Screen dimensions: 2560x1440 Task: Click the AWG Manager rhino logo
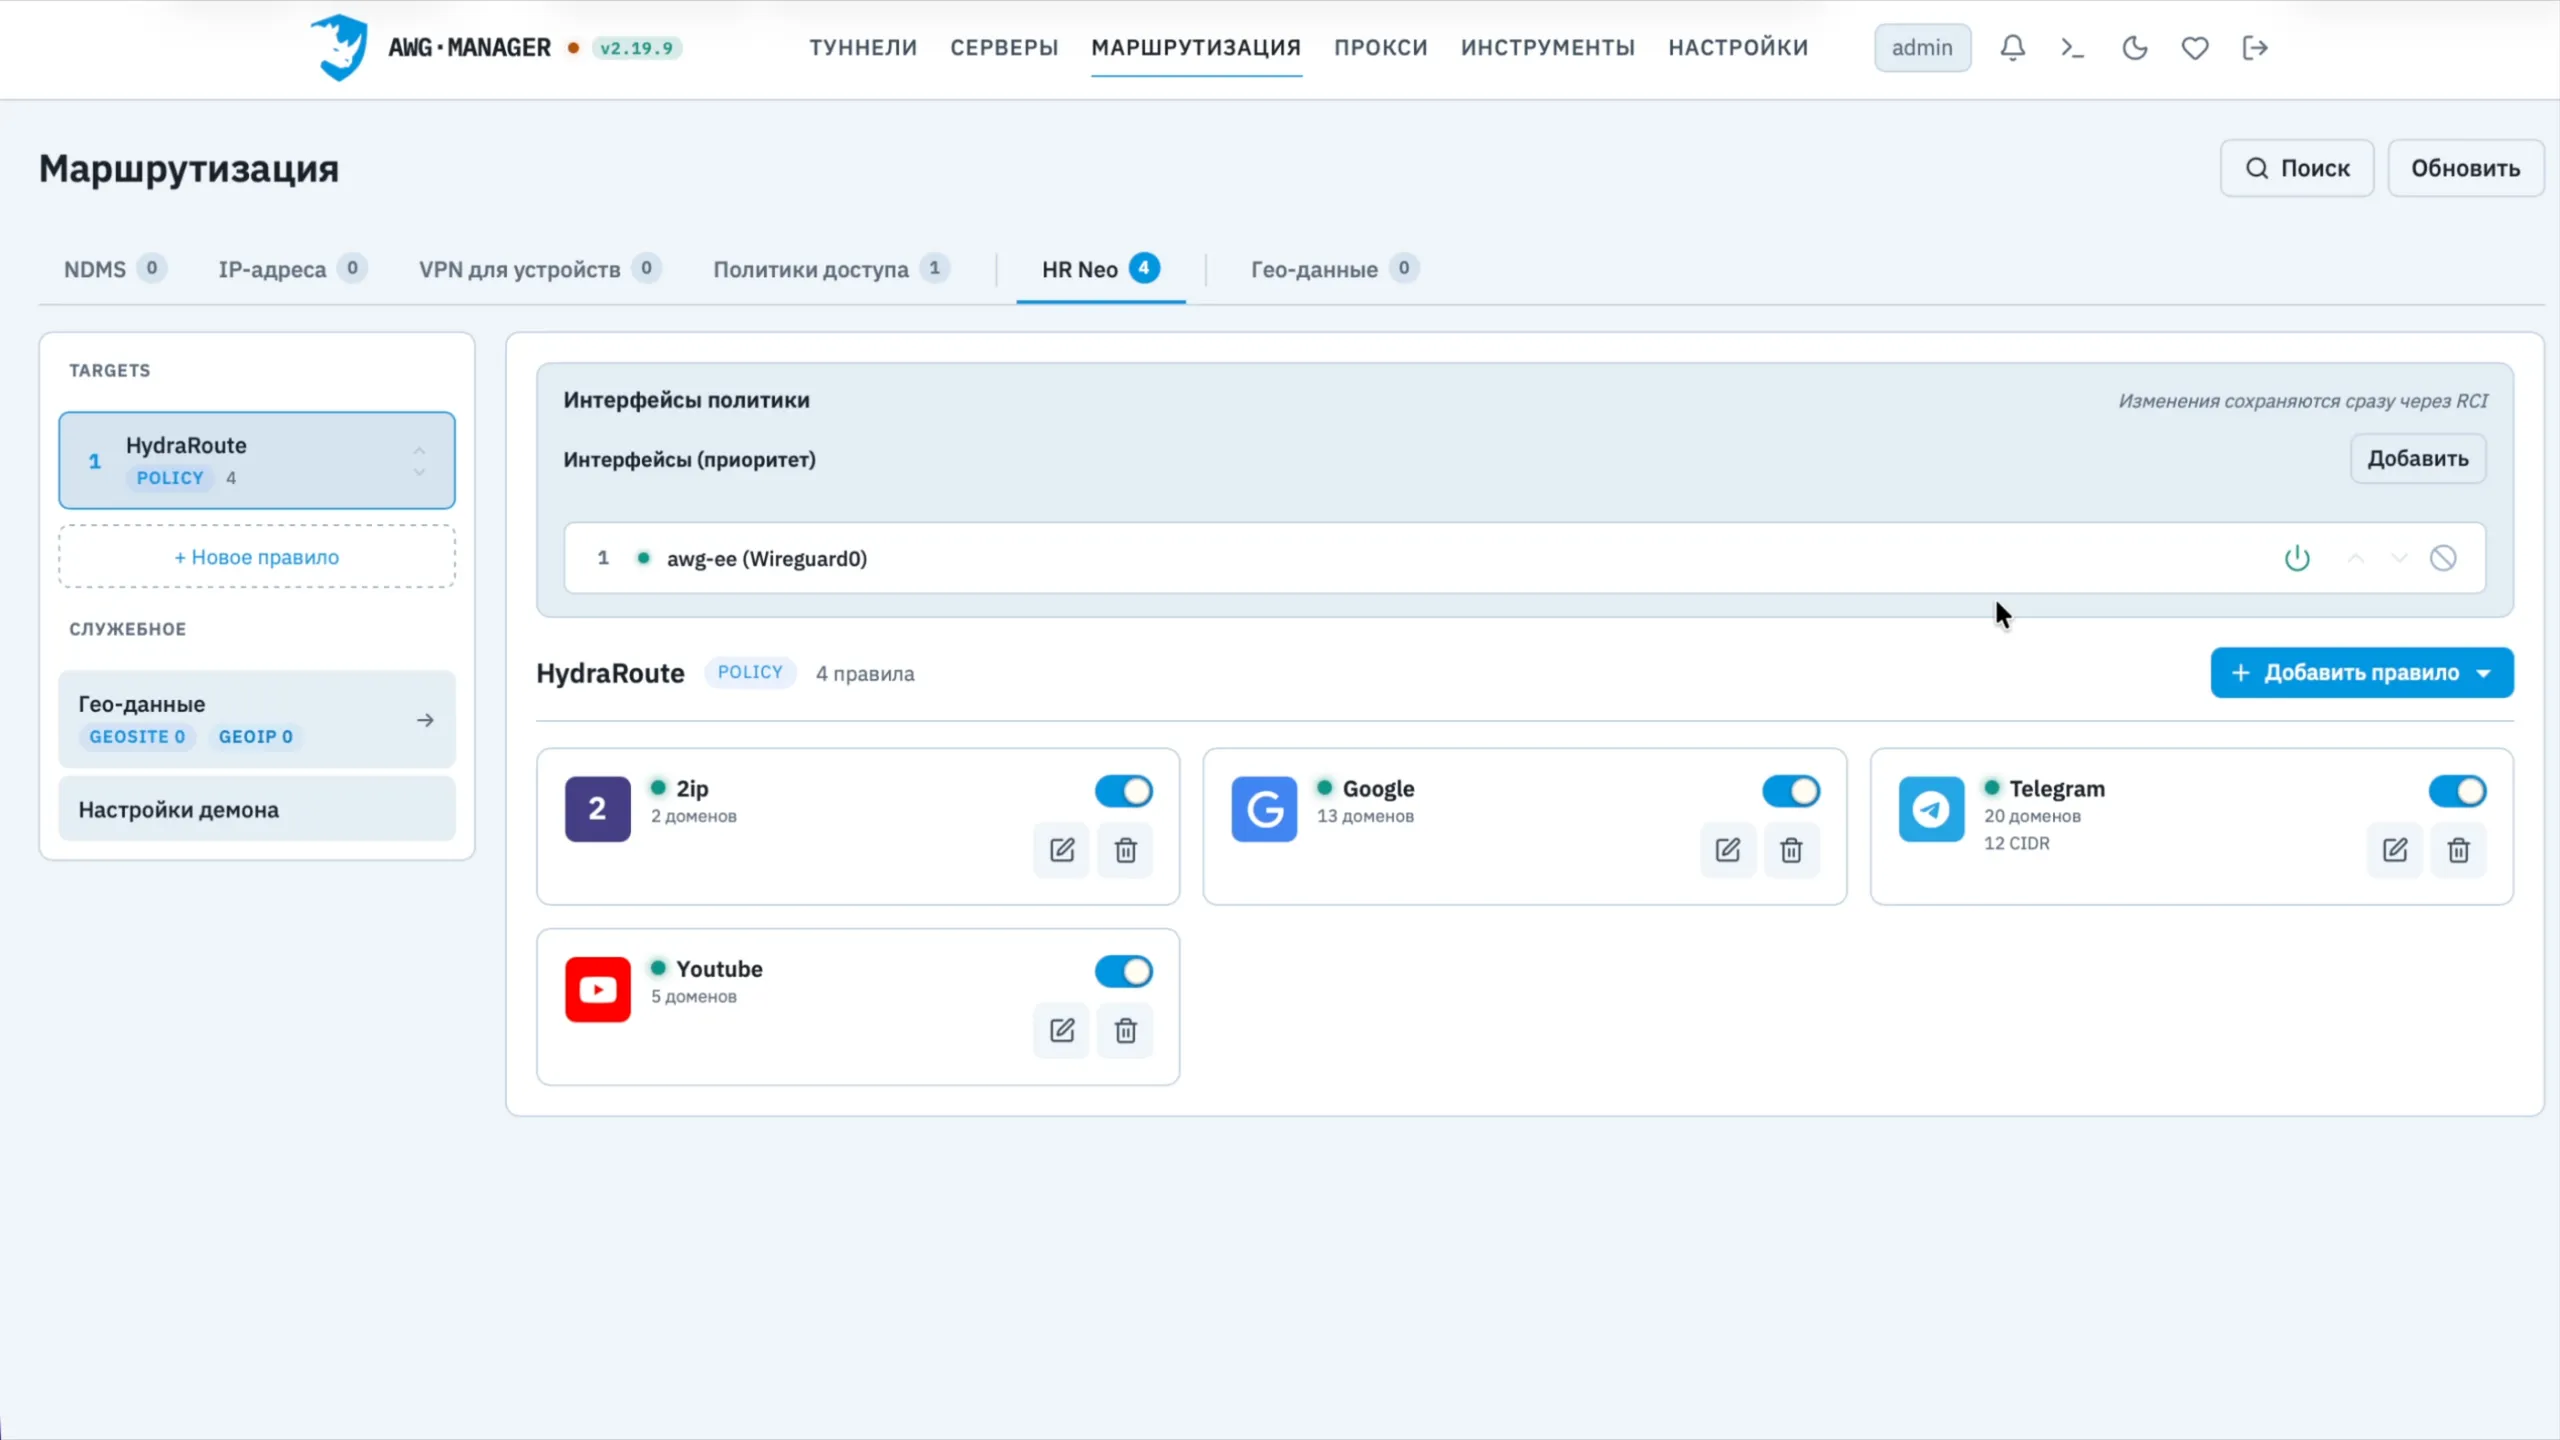(x=339, y=47)
